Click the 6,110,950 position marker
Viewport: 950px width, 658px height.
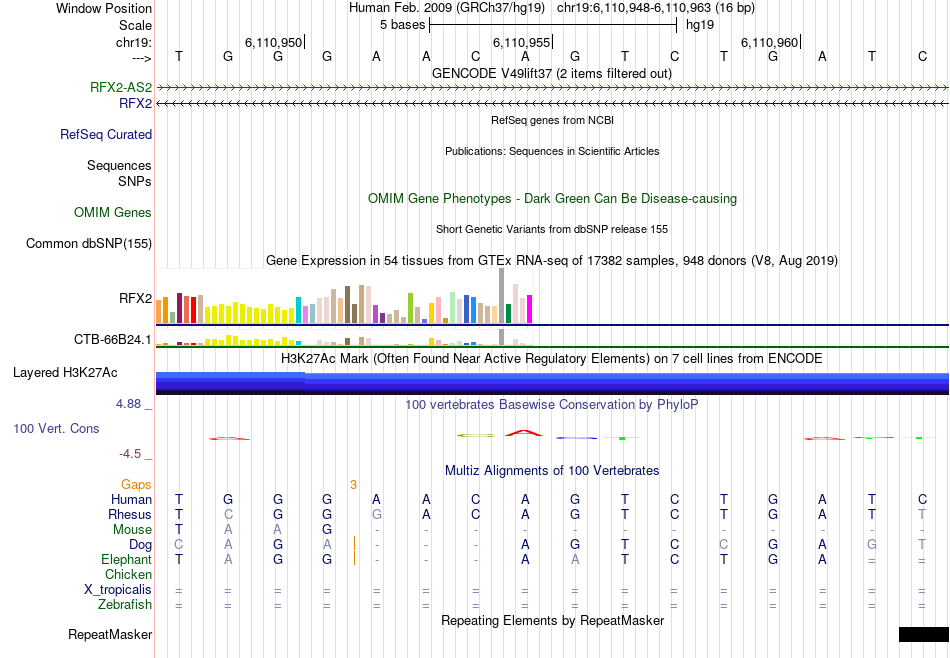point(273,42)
